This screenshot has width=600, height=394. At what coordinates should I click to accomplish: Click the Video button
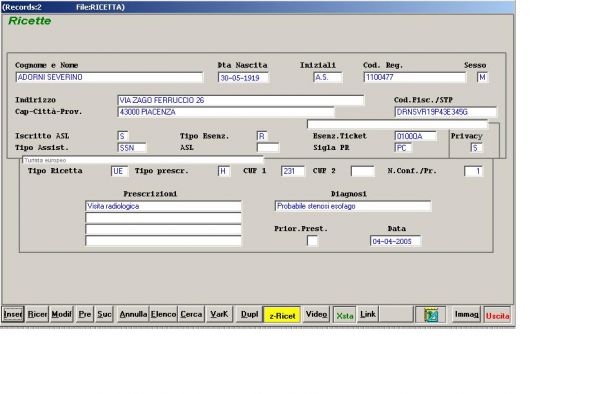pyautogui.click(x=316, y=314)
